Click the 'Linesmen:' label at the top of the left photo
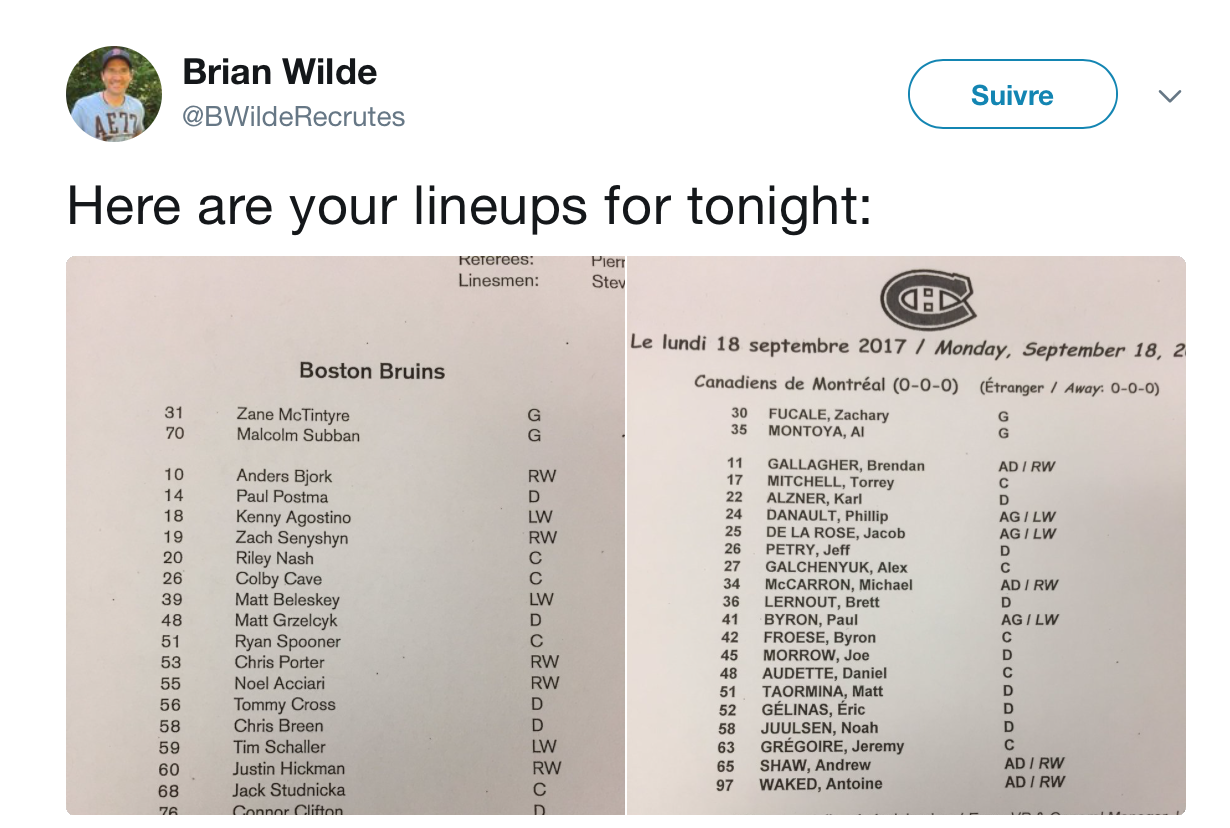The width and height of the screenshot is (1230, 828). 499,281
